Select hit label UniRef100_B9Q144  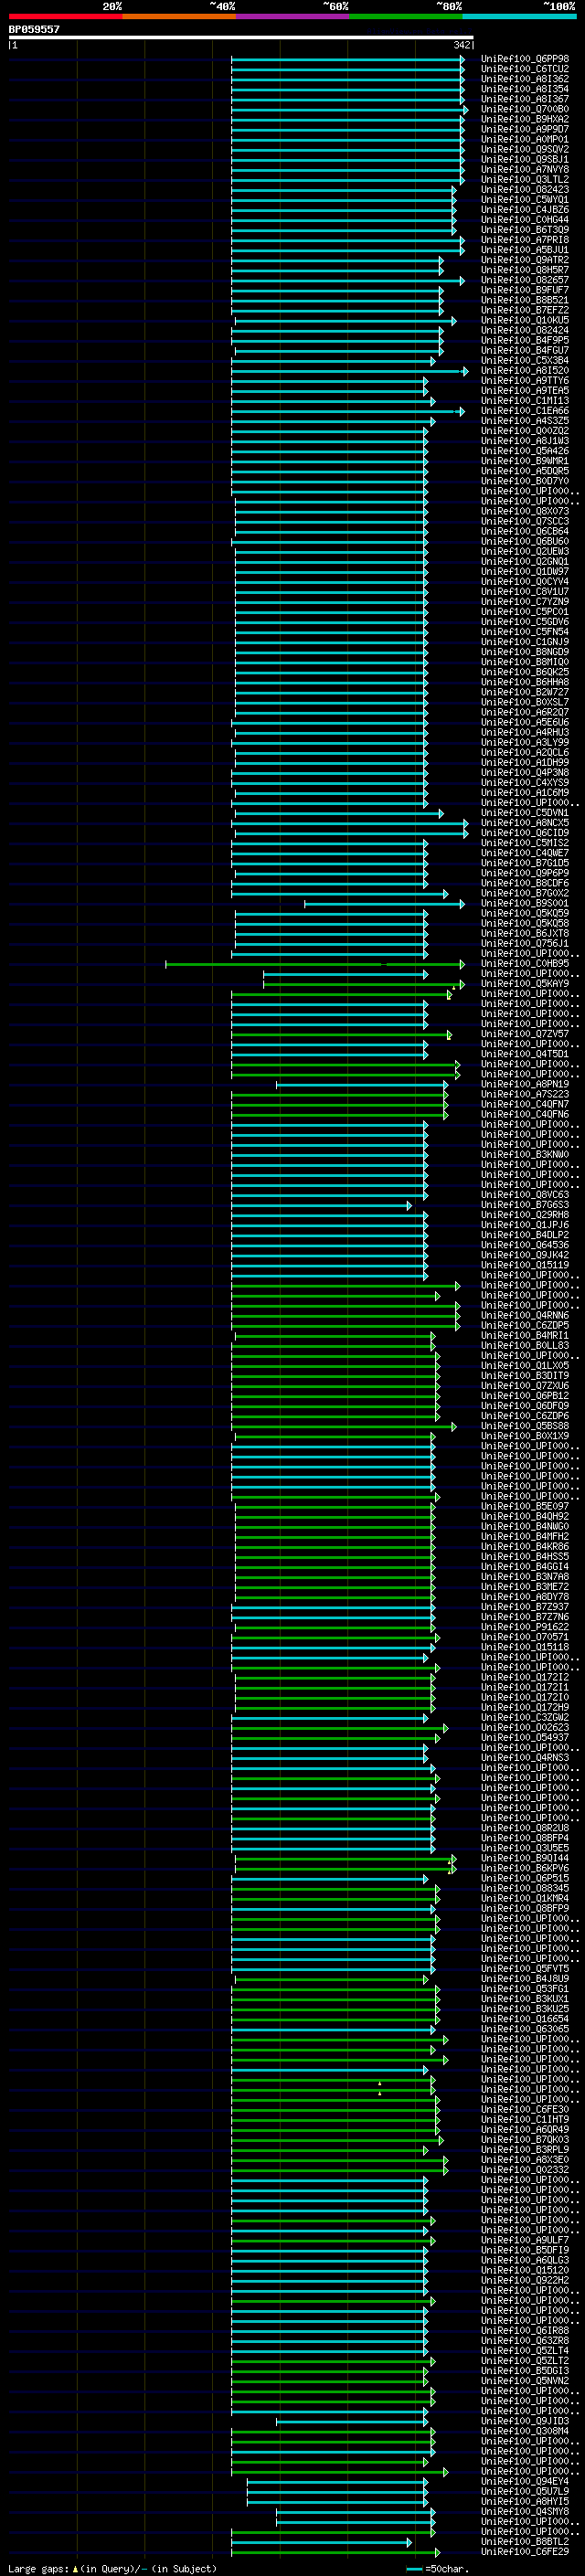tap(524, 1858)
